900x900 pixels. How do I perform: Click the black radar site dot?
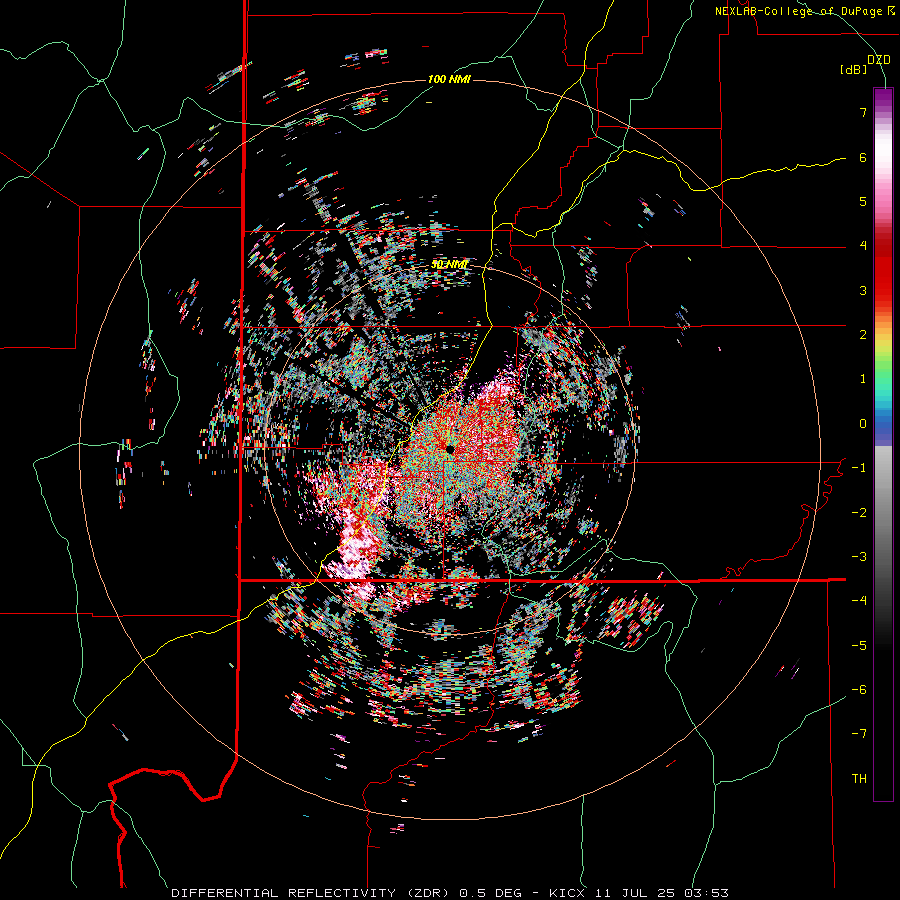pos(450,449)
